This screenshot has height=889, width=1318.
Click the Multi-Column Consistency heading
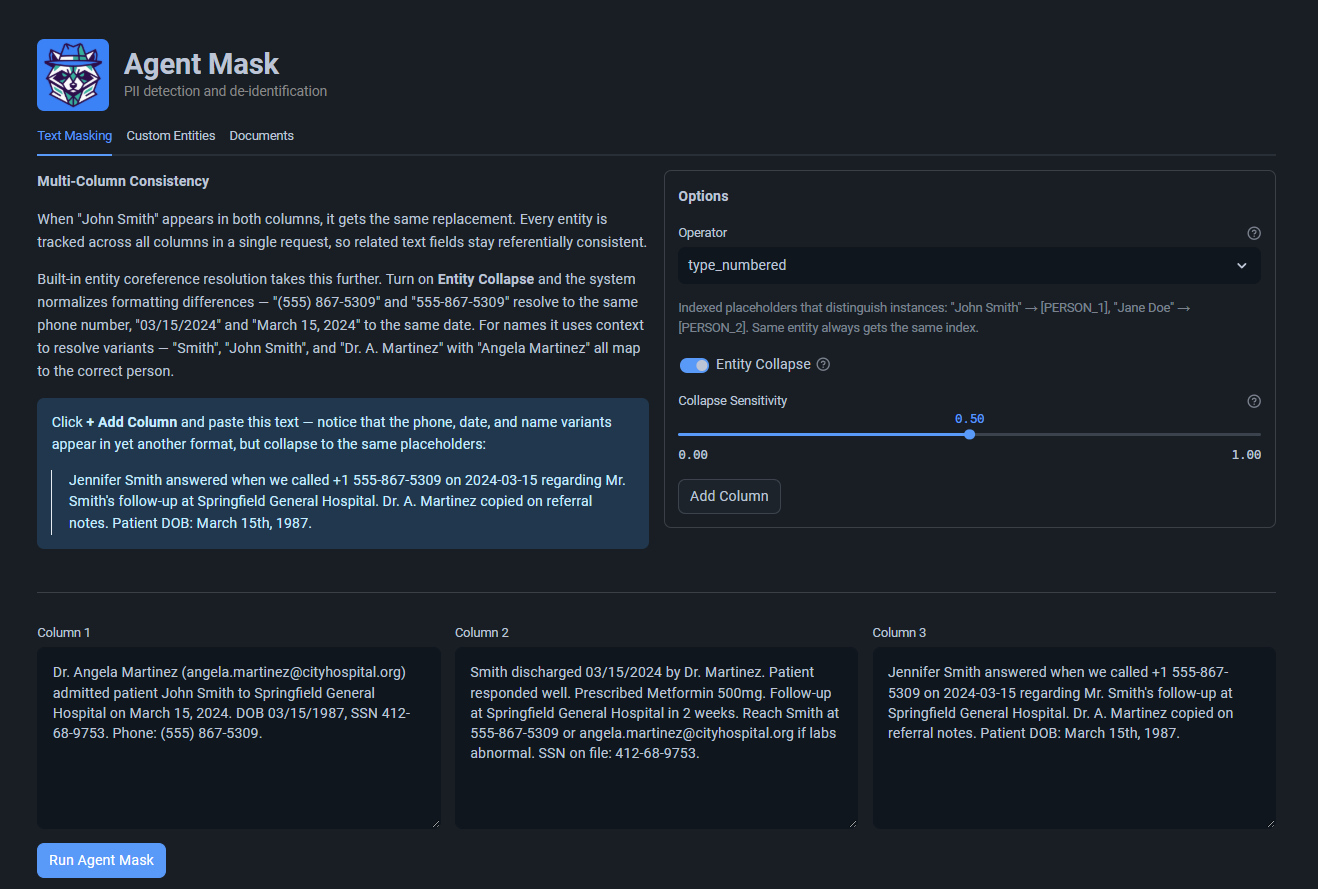point(123,181)
